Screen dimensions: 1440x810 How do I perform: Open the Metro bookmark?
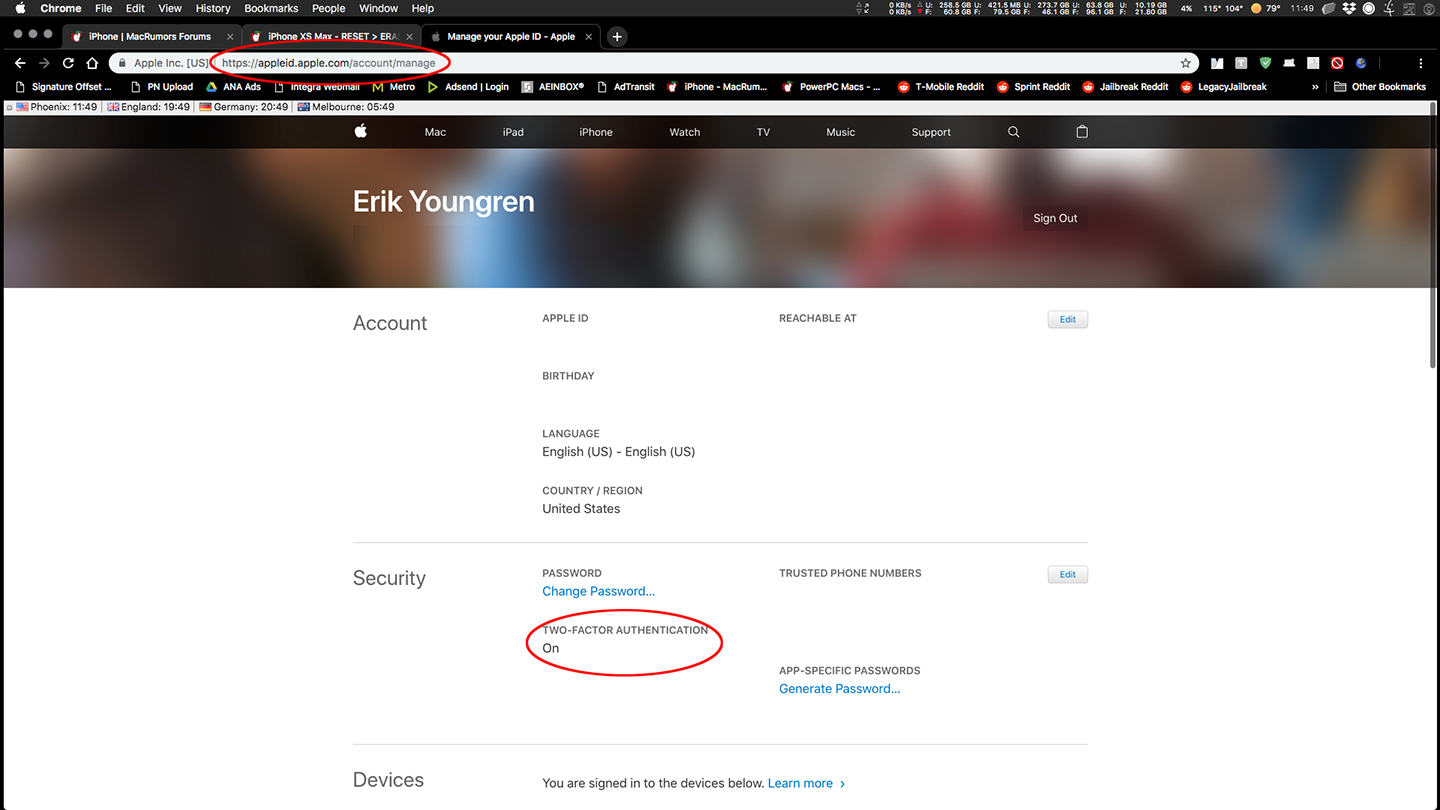pos(393,87)
